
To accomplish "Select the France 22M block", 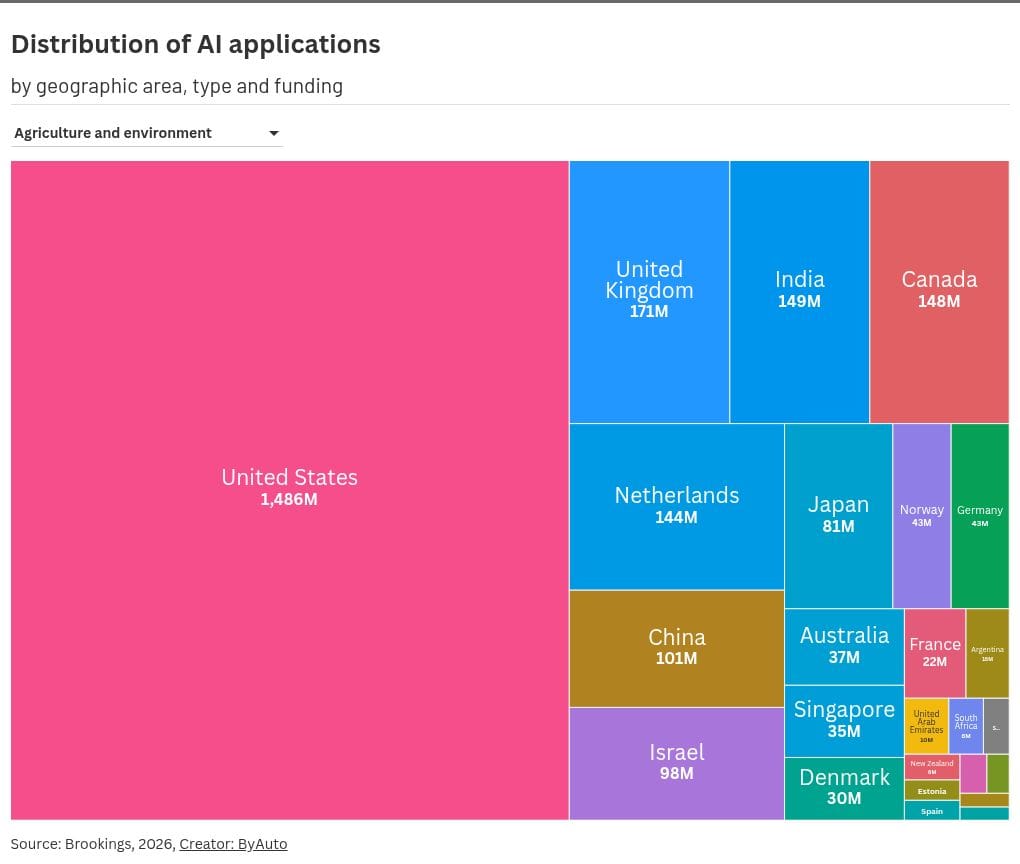I will pos(935,653).
